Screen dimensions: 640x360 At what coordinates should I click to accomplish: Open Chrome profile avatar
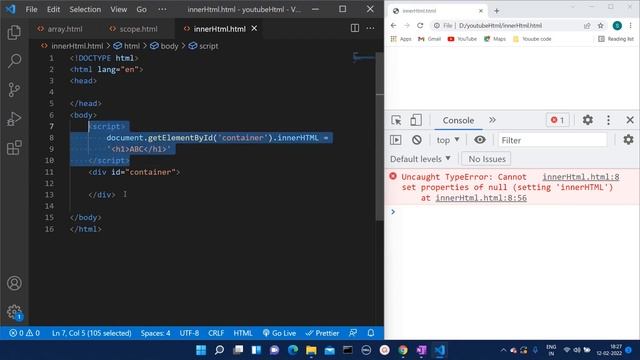pos(617,25)
